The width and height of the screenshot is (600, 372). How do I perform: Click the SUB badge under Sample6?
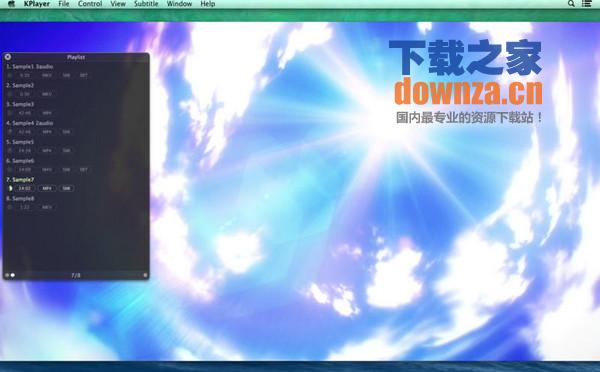click(x=67, y=170)
